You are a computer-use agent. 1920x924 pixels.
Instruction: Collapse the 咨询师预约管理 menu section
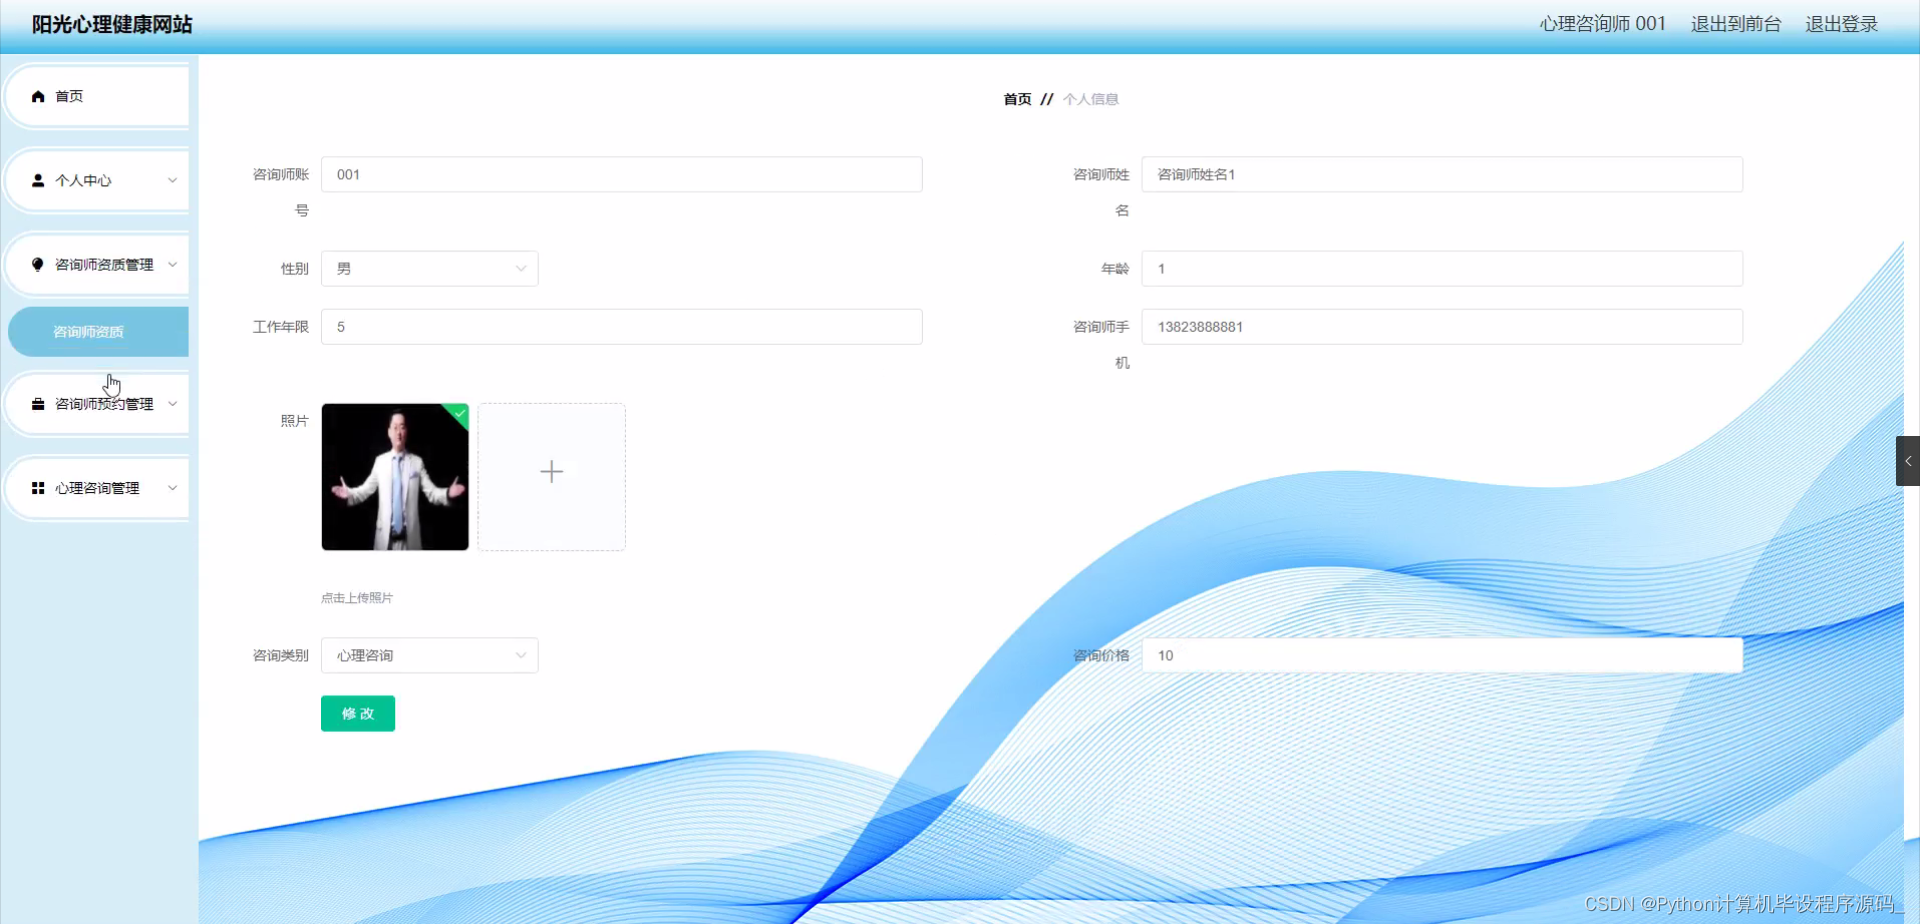(x=171, y=403)
